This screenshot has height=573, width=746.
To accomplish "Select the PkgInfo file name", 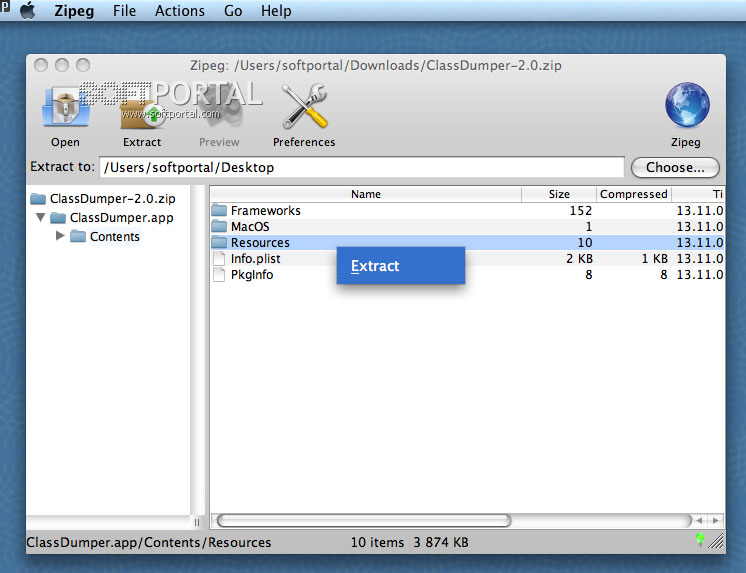I will [x=252, y=275].
